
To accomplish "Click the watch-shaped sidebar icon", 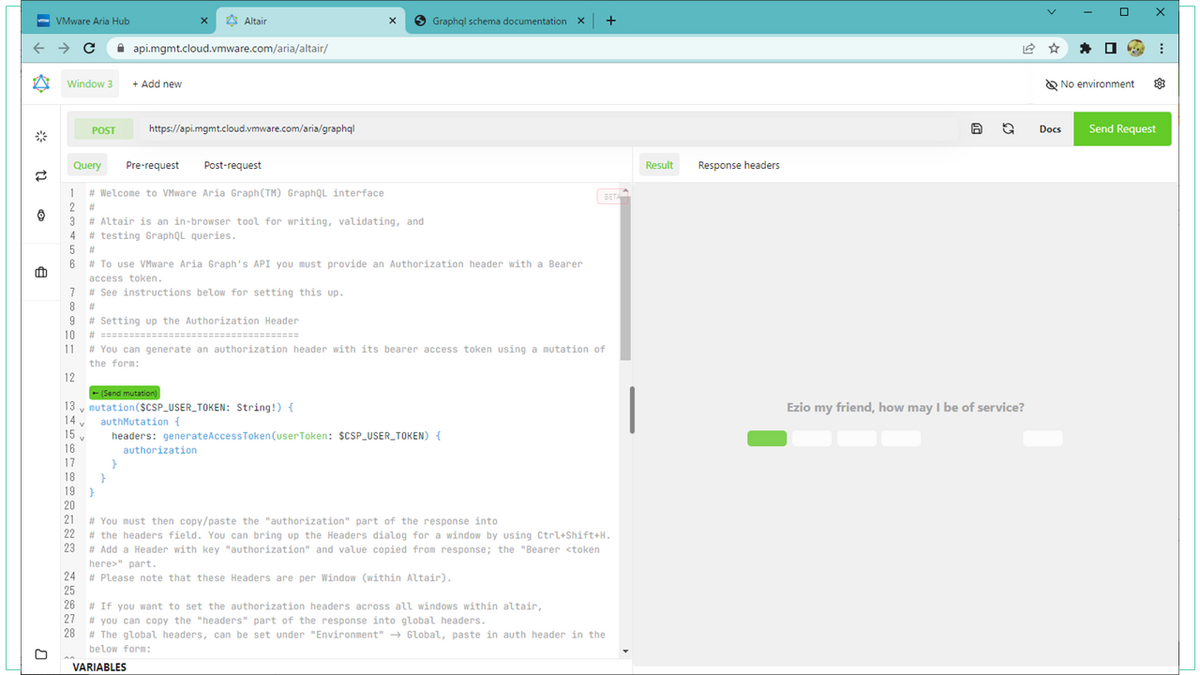I will click(x=41, y=215).
